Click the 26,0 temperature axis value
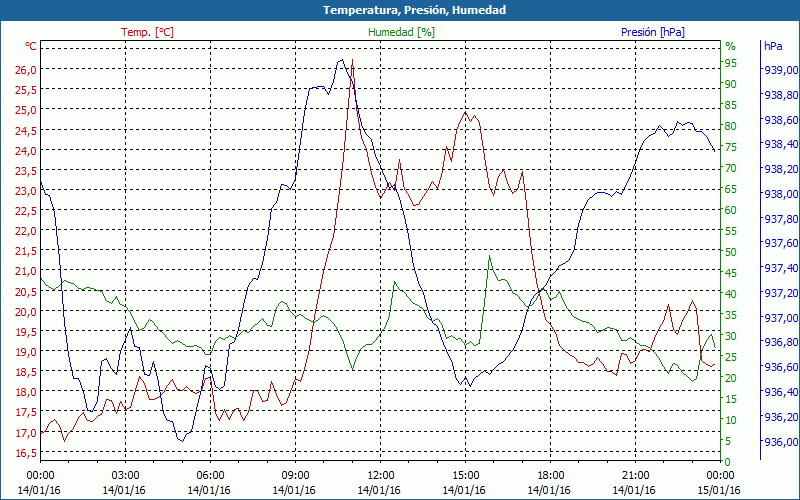Viewport: 800px width, 500px height. click(27, 70)
